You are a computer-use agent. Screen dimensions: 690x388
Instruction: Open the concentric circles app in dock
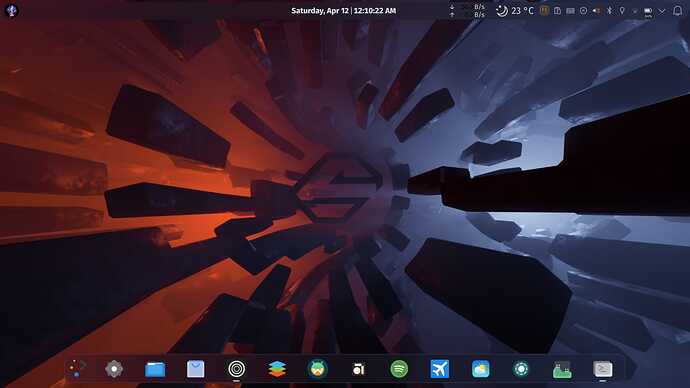click(x=236, y=369)
